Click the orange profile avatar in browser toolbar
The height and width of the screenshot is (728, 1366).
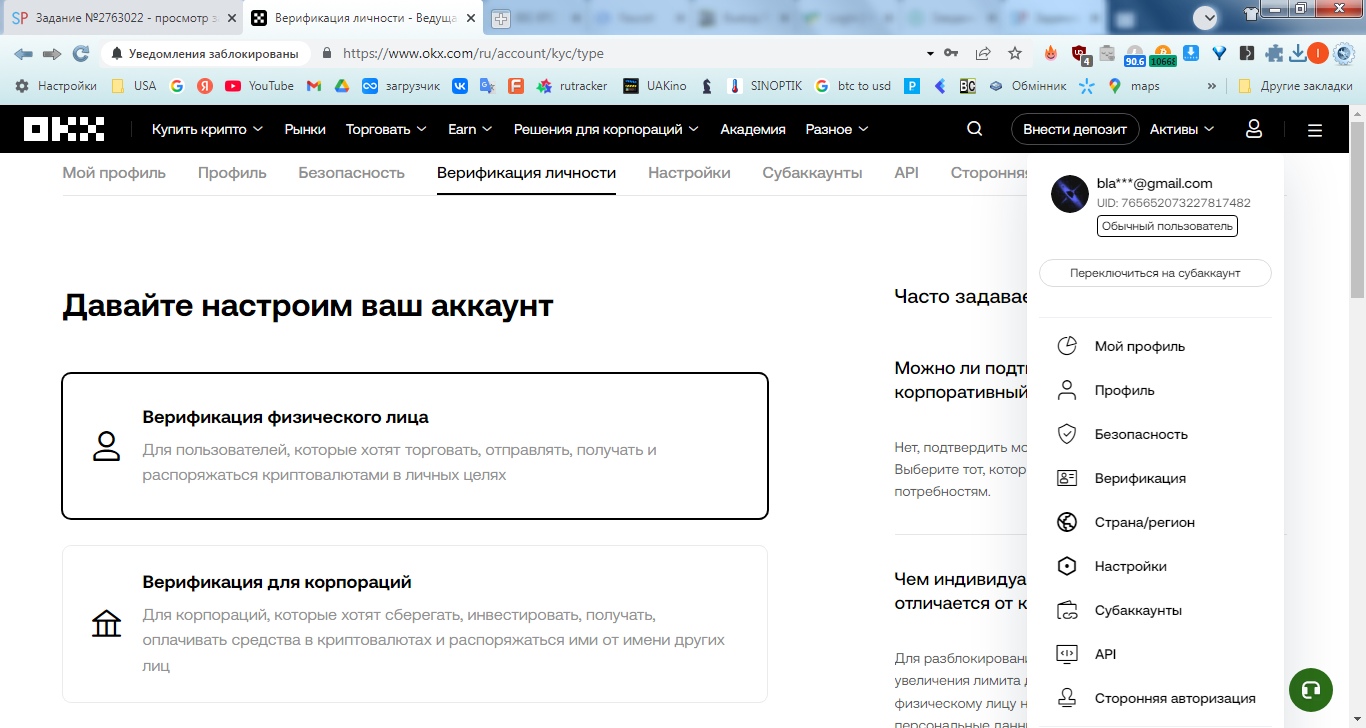tap(1317, 53)
